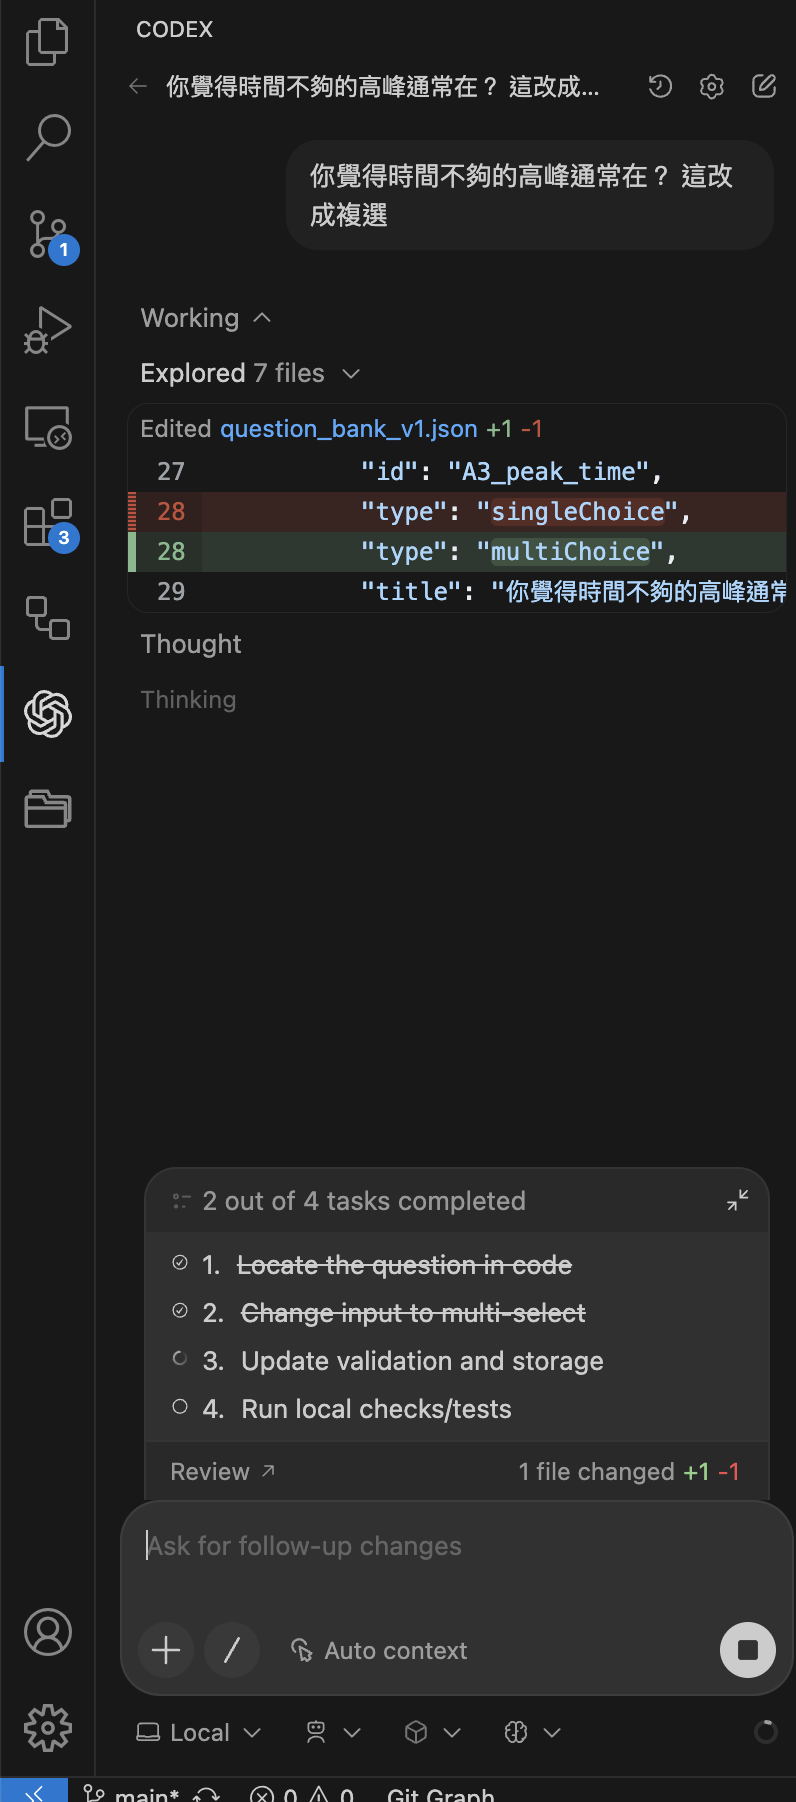
Task: Start a new chat with compose icon
Action: click(764, 87)
